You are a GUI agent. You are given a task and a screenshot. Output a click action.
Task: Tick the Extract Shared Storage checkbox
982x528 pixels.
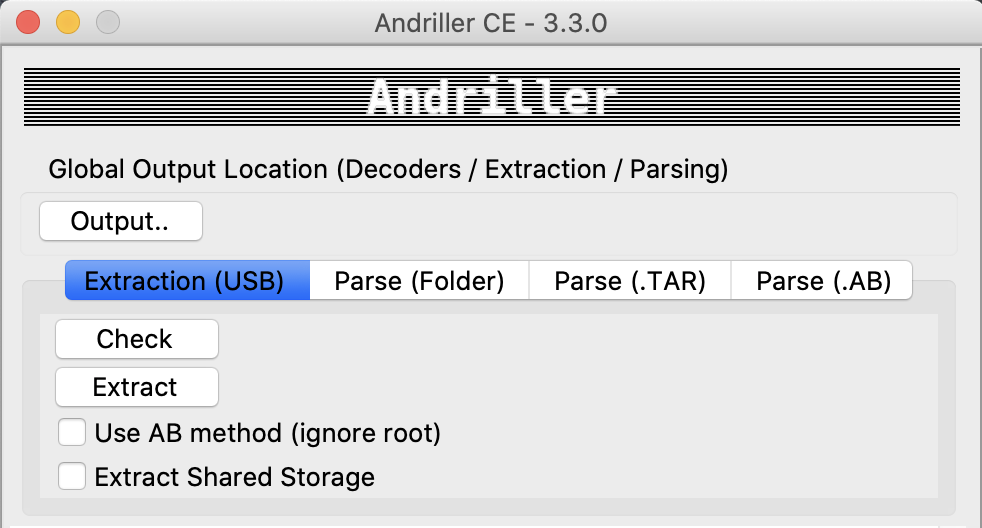point(72,477)
